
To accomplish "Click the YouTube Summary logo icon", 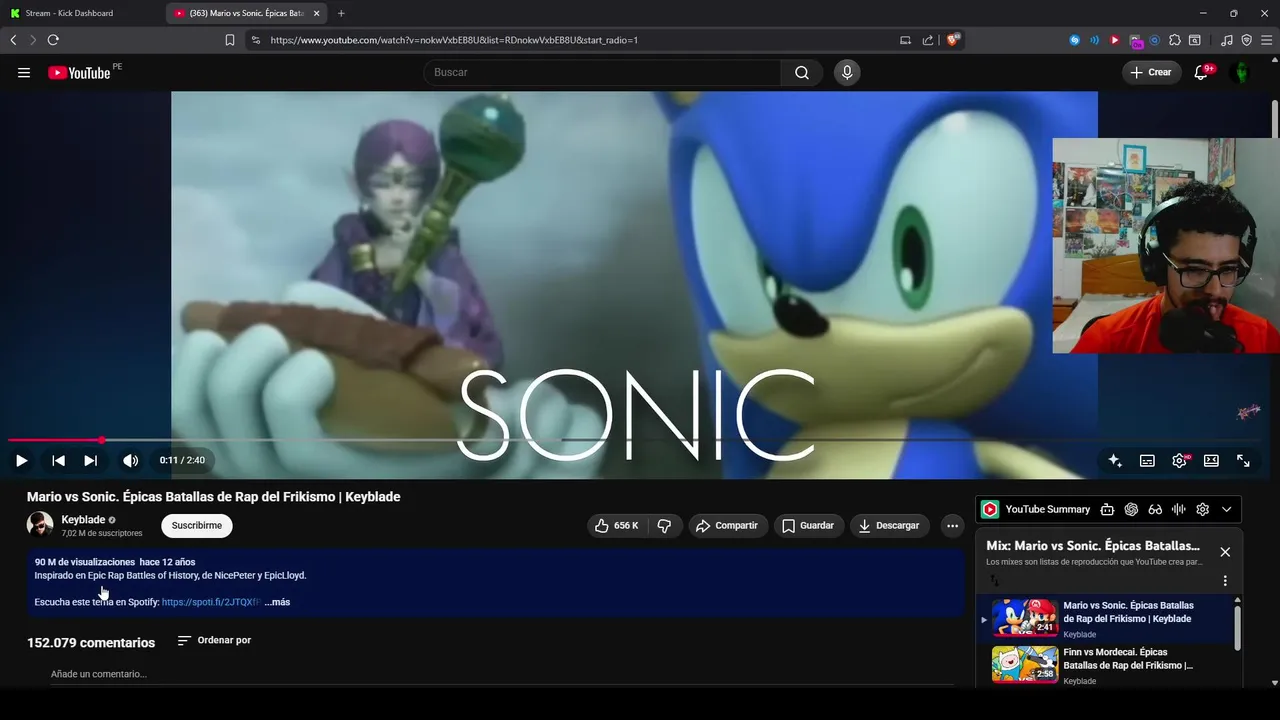I will tap(990, 509).
